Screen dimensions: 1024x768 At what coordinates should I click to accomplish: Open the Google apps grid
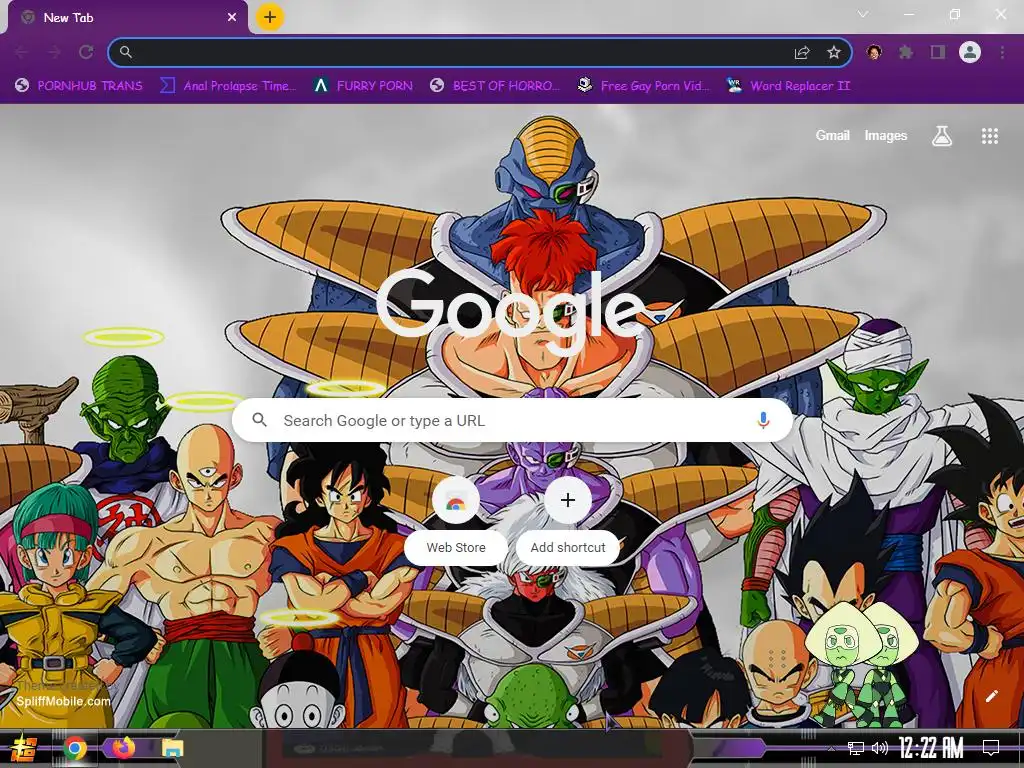pos(990,136)
